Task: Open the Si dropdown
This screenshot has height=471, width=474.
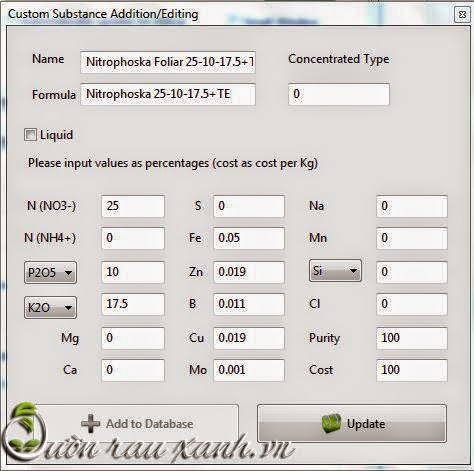Action: pos(335,271)
